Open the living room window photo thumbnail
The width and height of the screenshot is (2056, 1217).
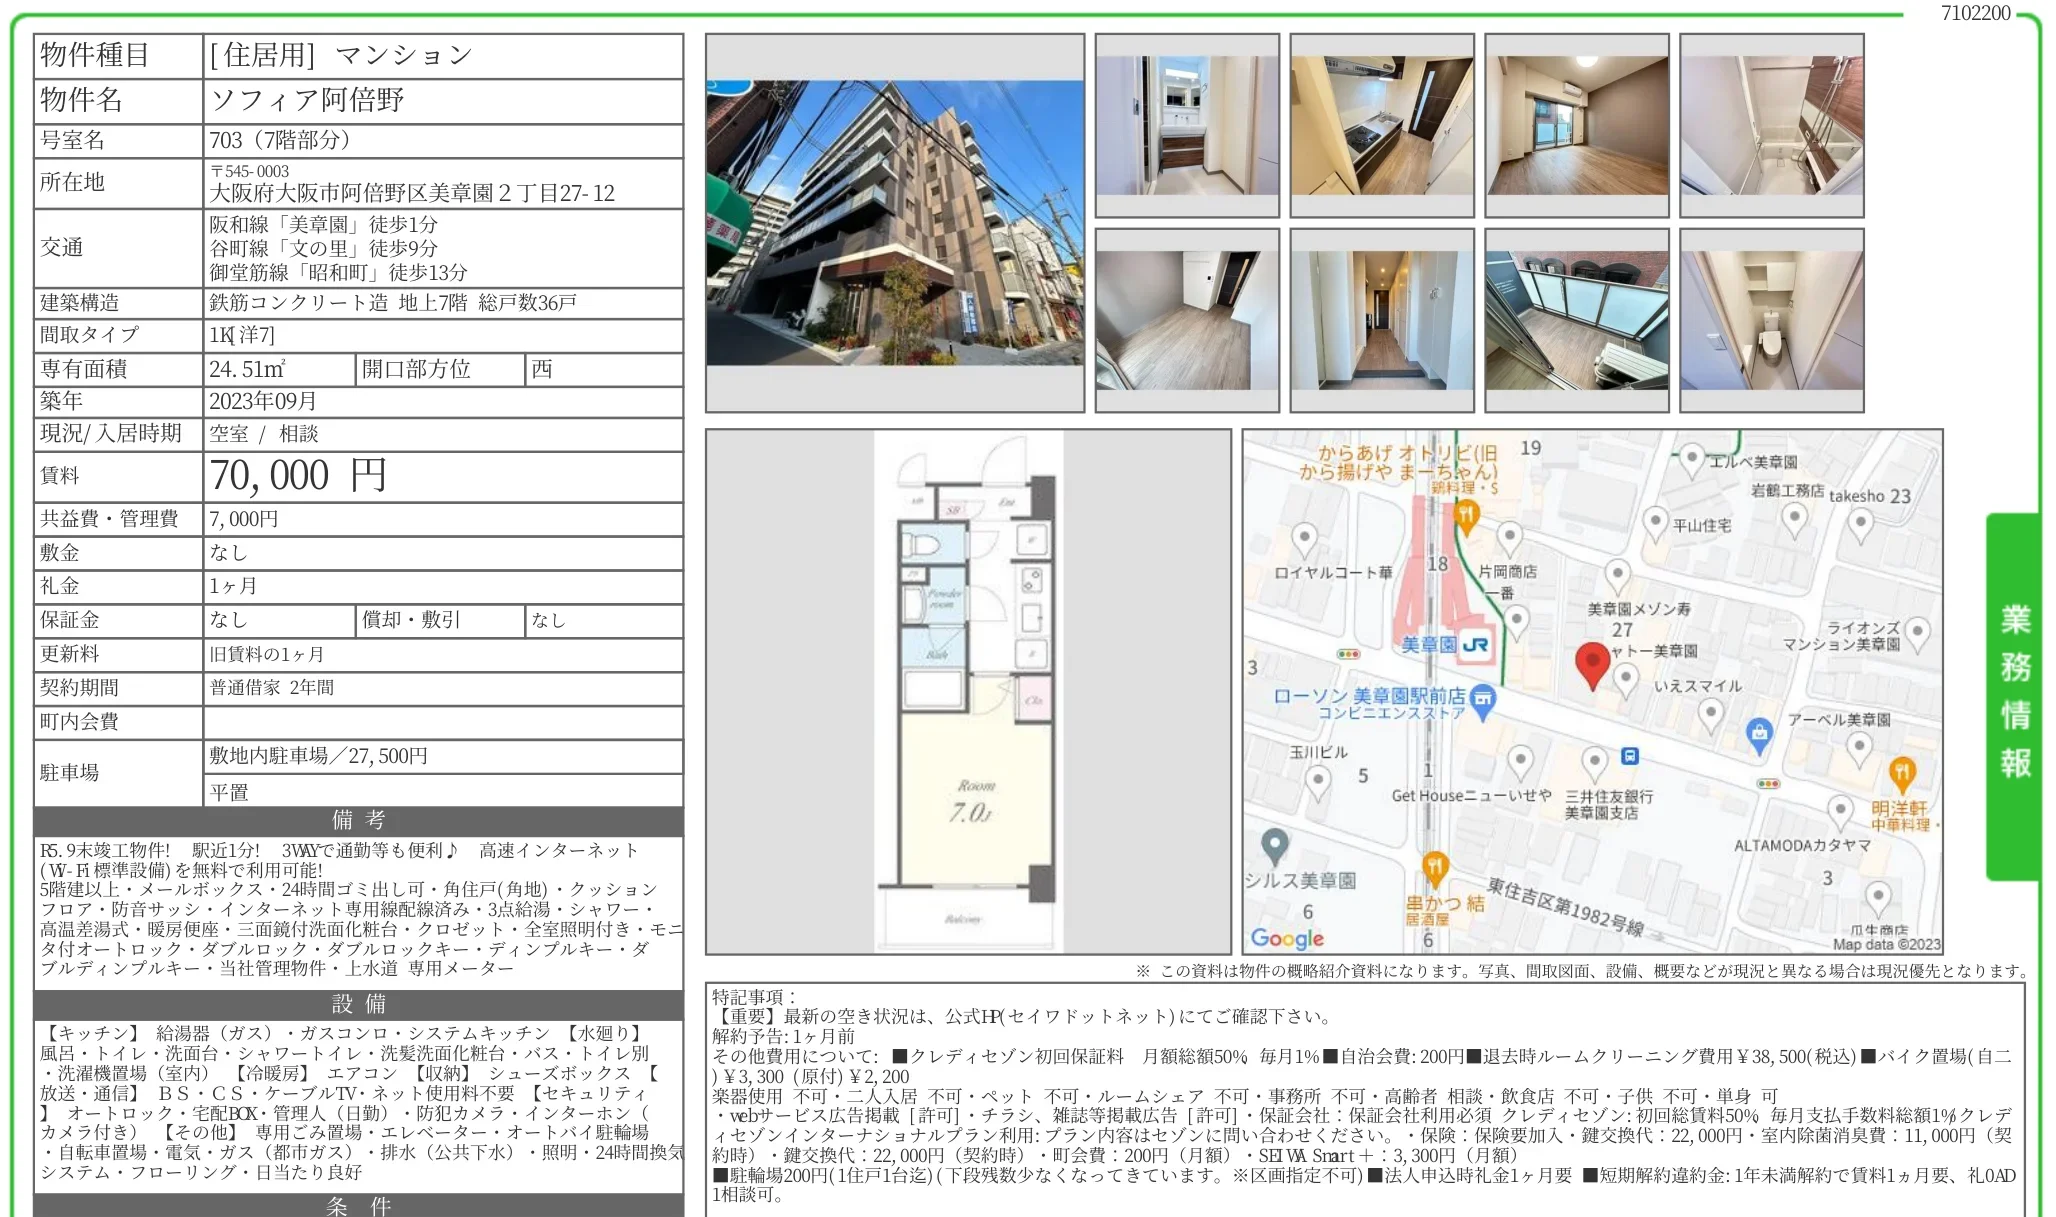[1577, 125]
